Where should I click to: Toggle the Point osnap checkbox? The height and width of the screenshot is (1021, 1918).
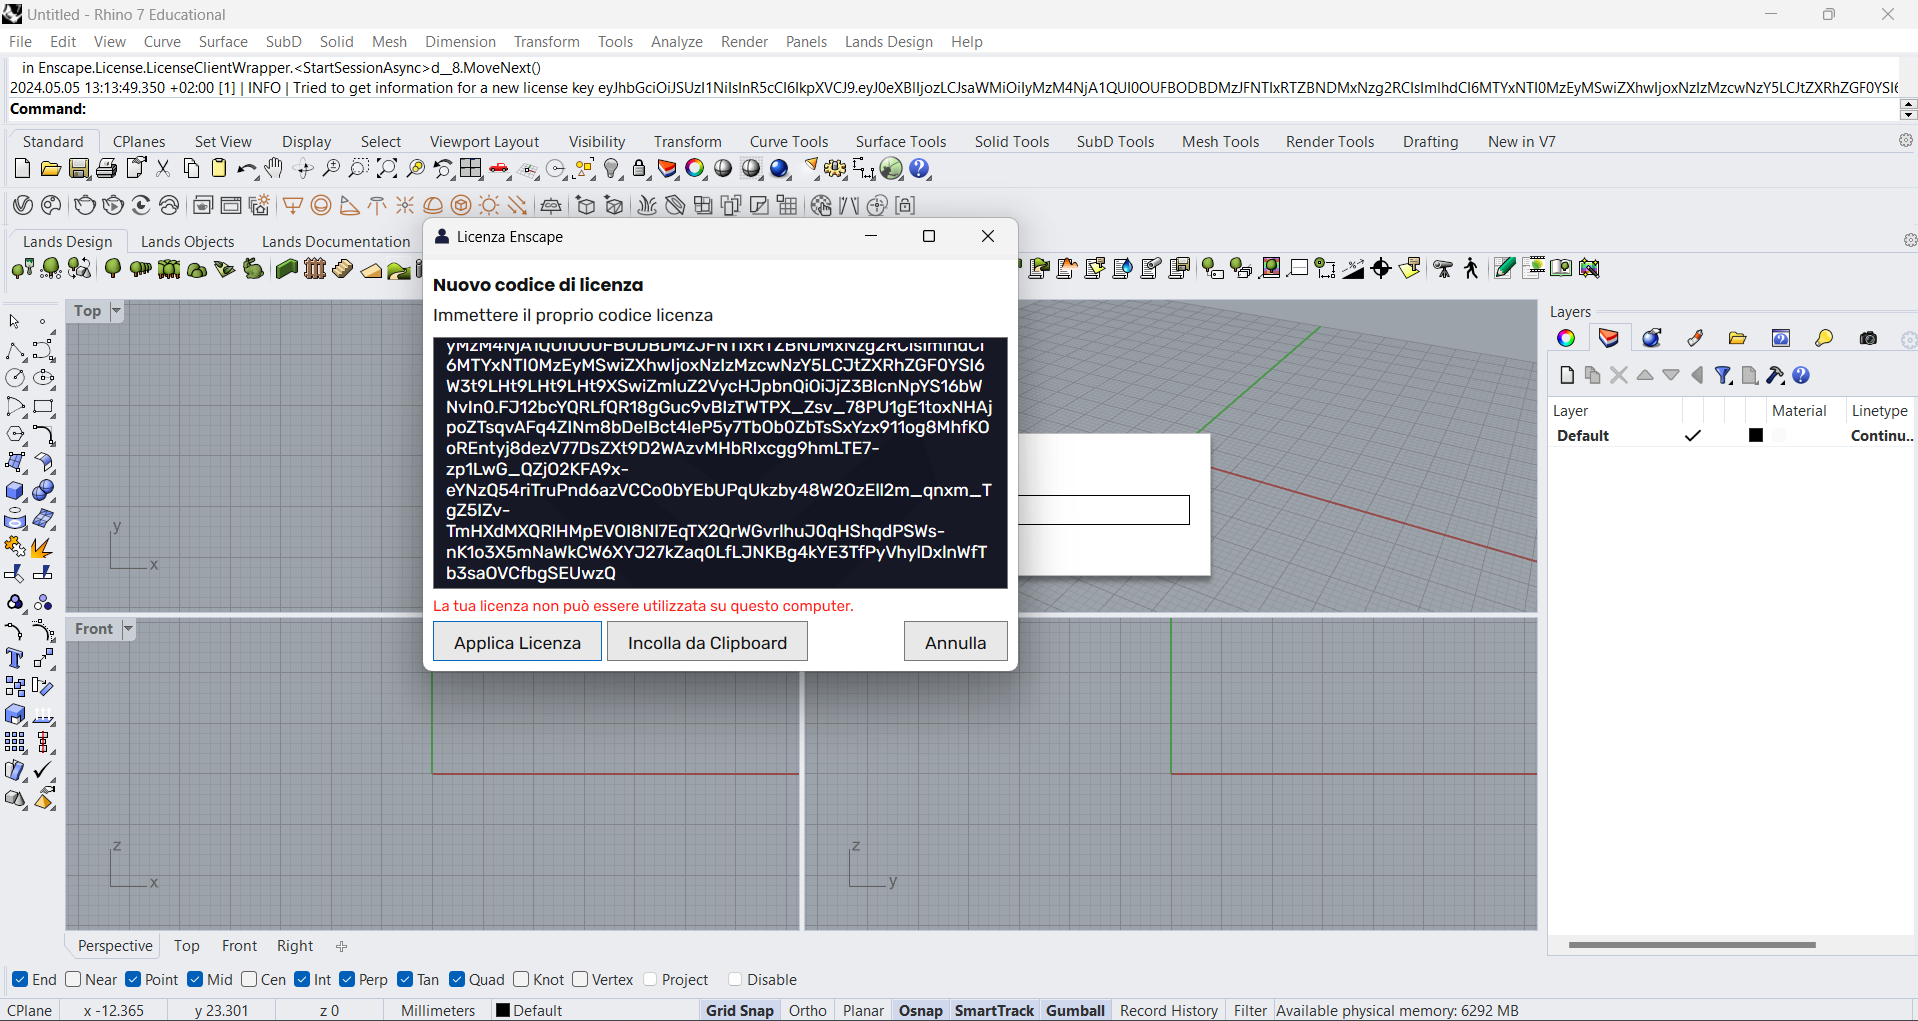[x=133, y=979]
